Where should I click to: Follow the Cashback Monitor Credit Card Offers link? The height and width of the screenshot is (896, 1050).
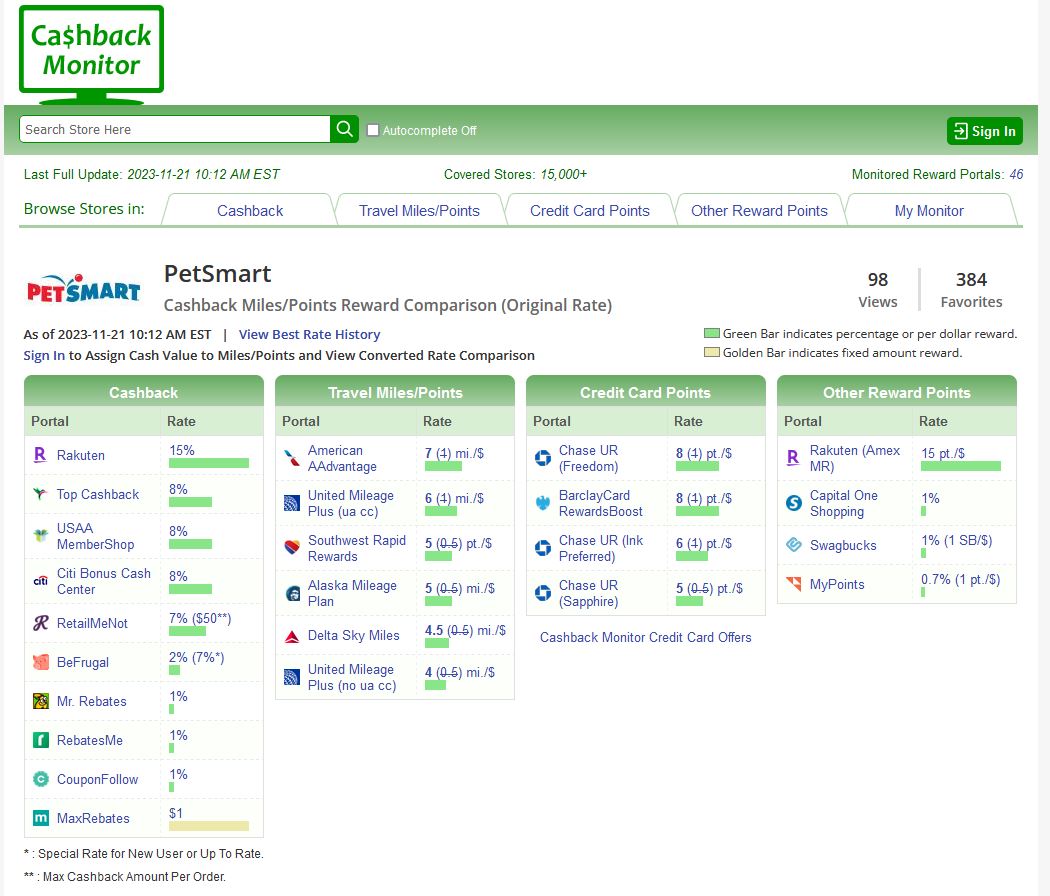pos(645,637)
